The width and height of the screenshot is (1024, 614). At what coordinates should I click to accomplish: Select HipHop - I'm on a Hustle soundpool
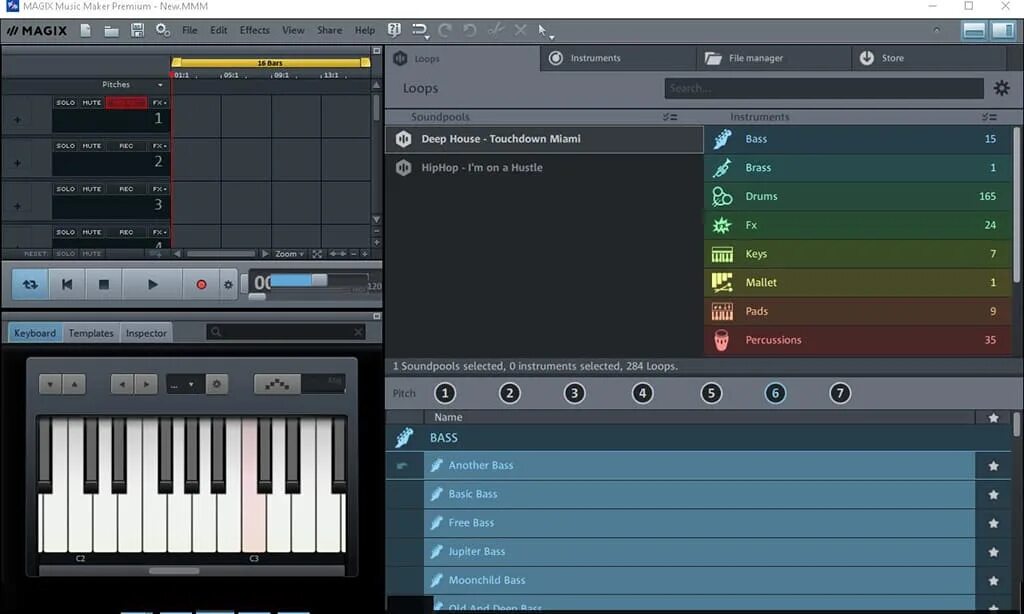click(x=544, y=168)
